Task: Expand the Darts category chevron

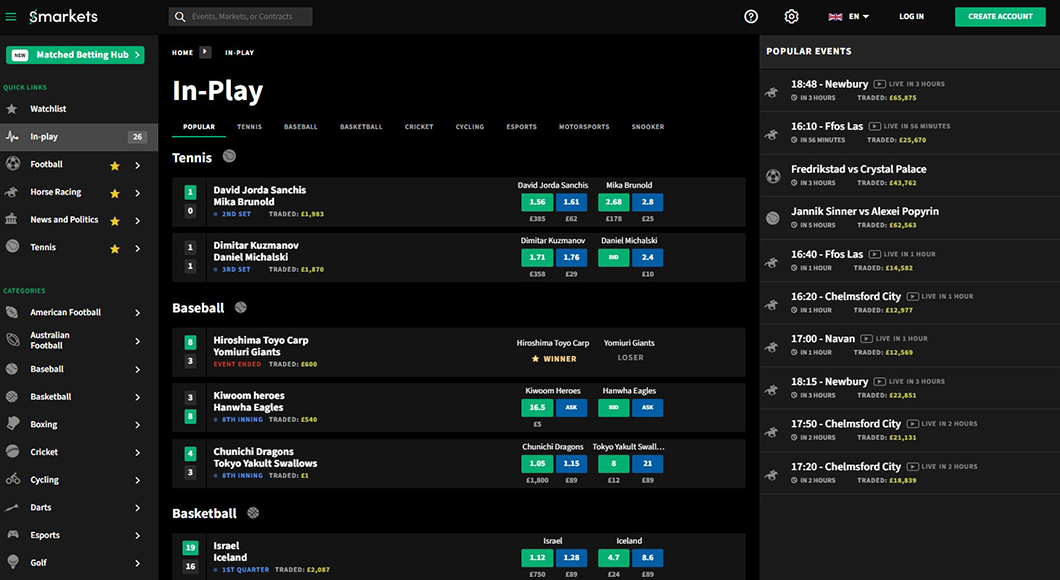Action: tap(138, 508)
